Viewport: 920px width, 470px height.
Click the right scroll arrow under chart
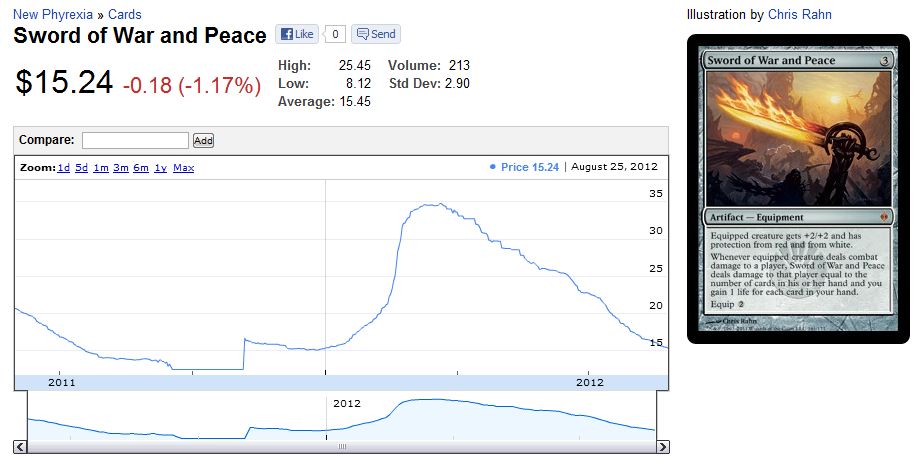coord(662,447)
